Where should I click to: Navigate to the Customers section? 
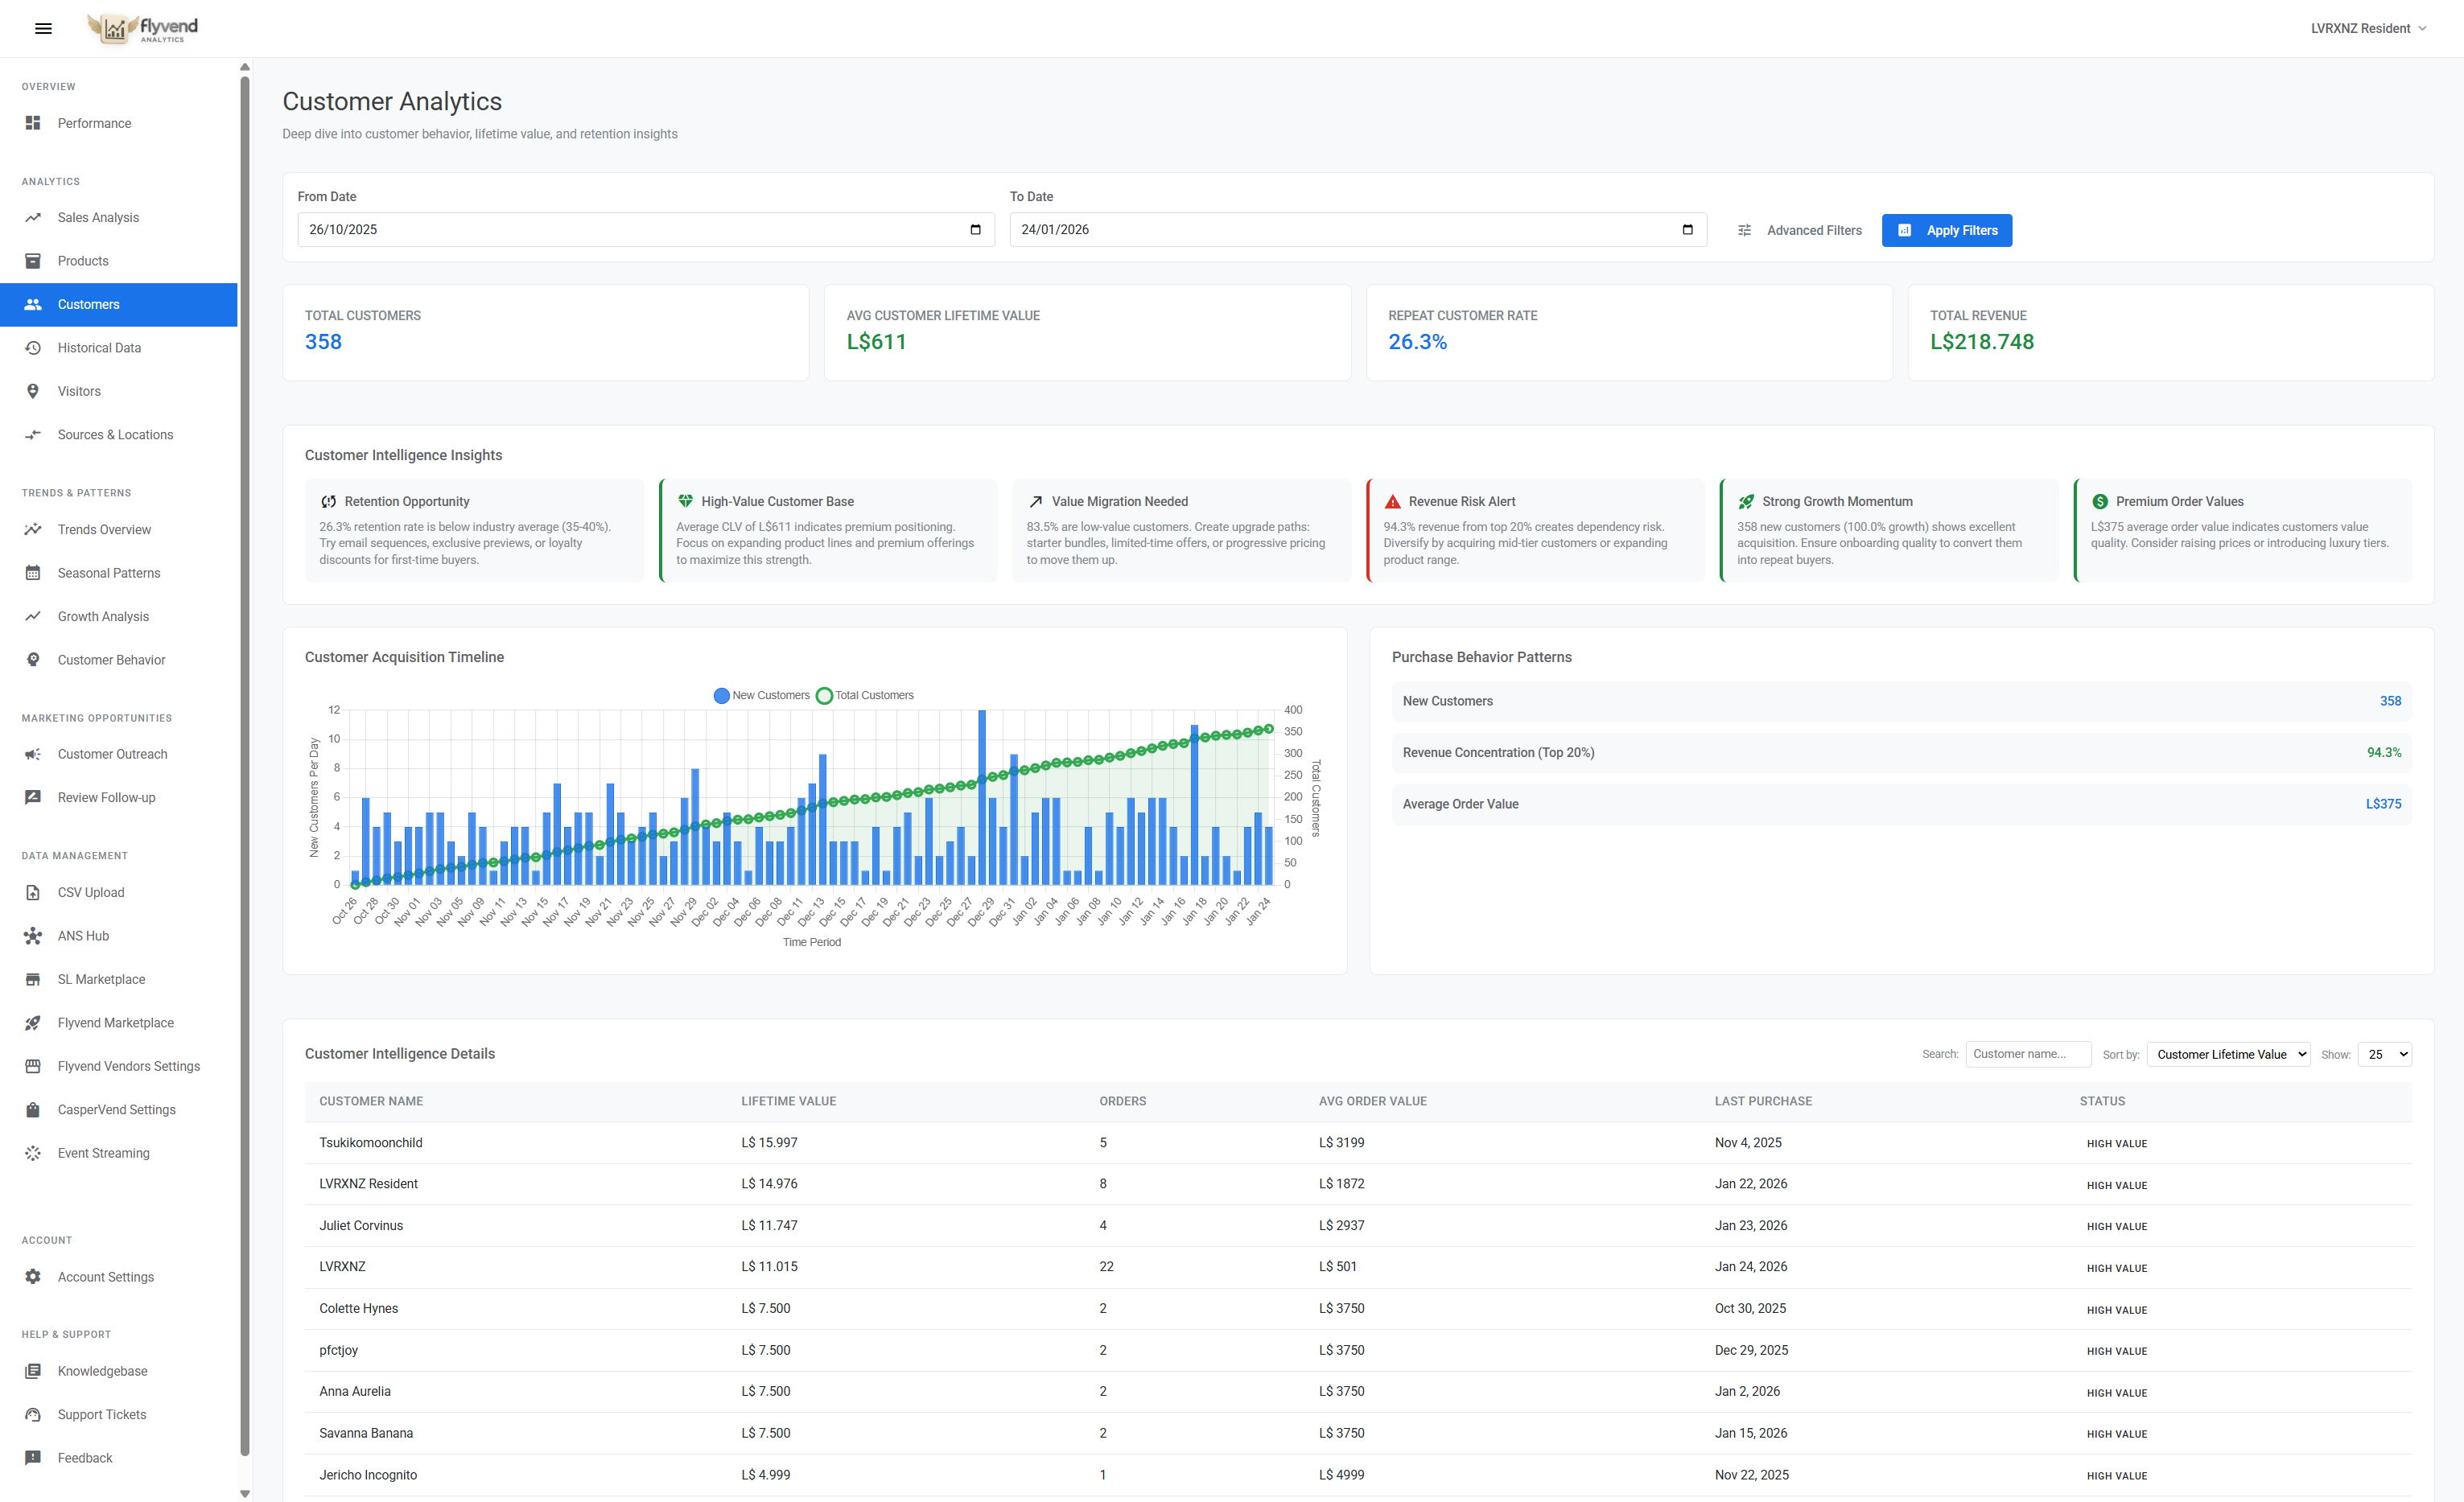pyautogui.click(x=88, y=304)
